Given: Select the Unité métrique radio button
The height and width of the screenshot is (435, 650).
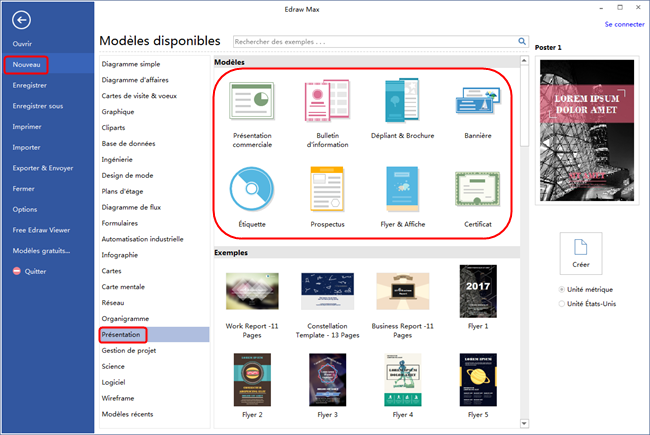Looking at the screenshot, I should (562, 289).
